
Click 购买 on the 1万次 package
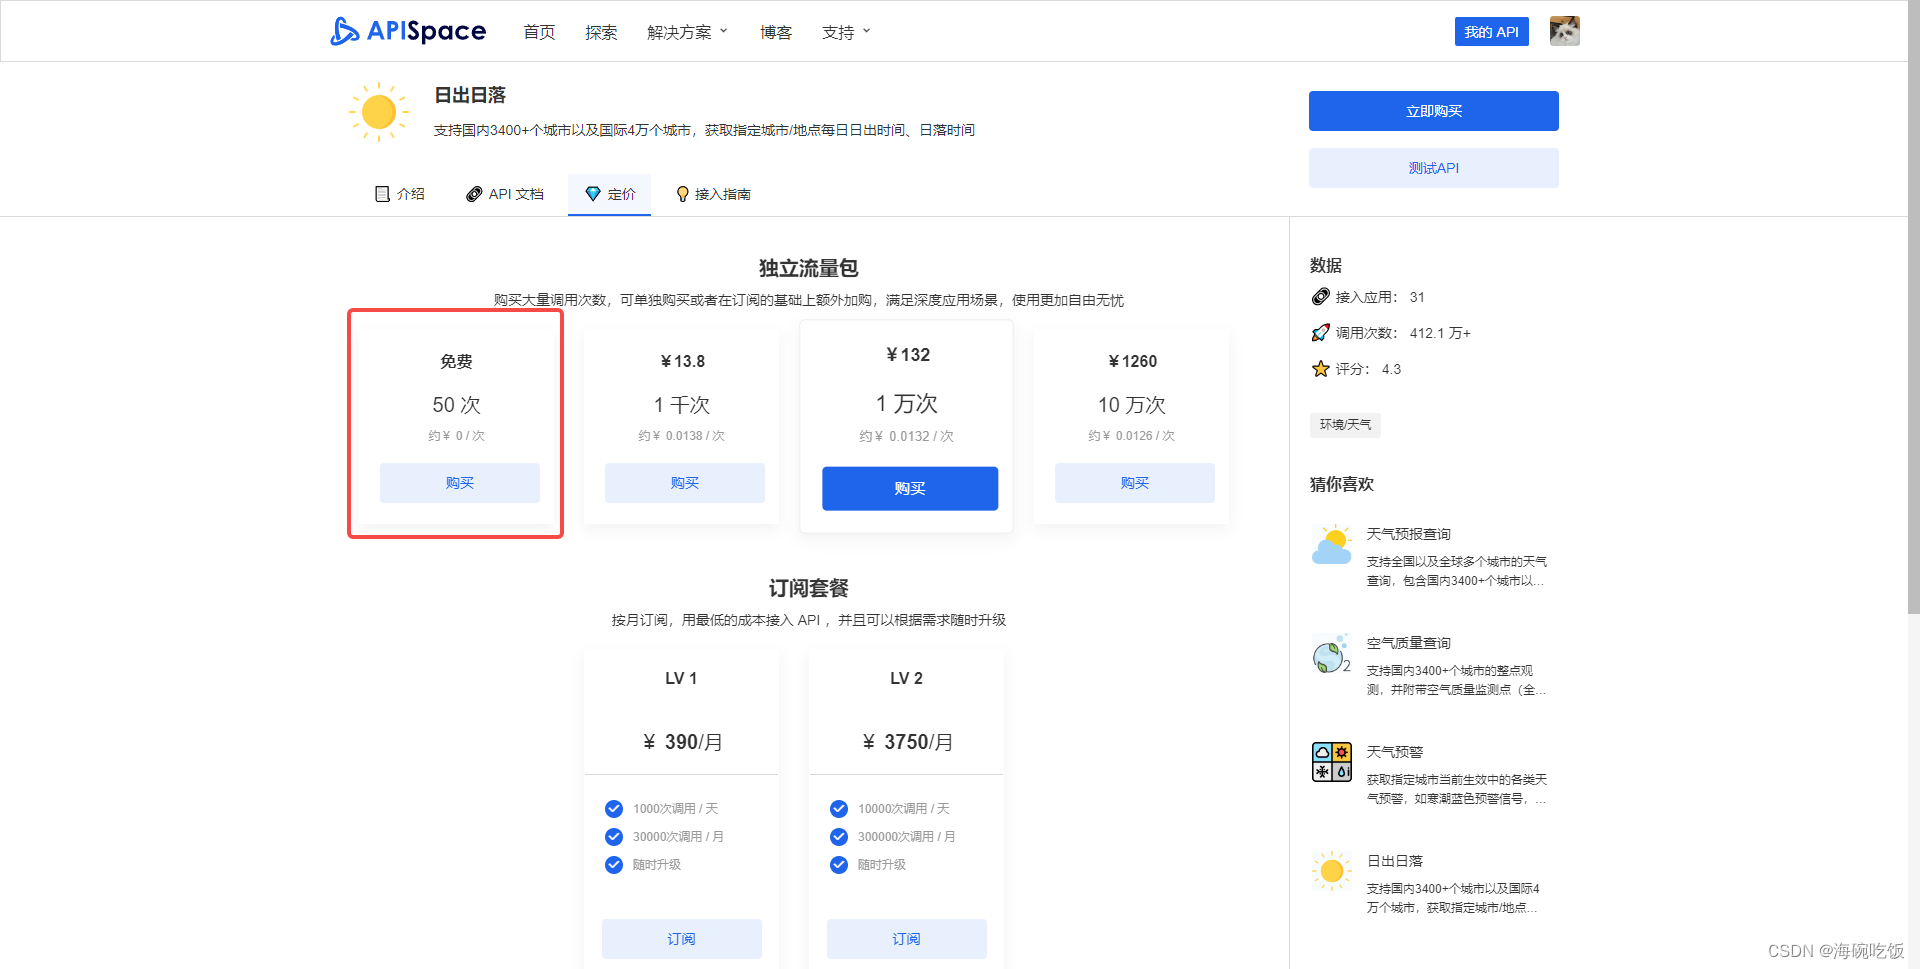tap(909, 489)
